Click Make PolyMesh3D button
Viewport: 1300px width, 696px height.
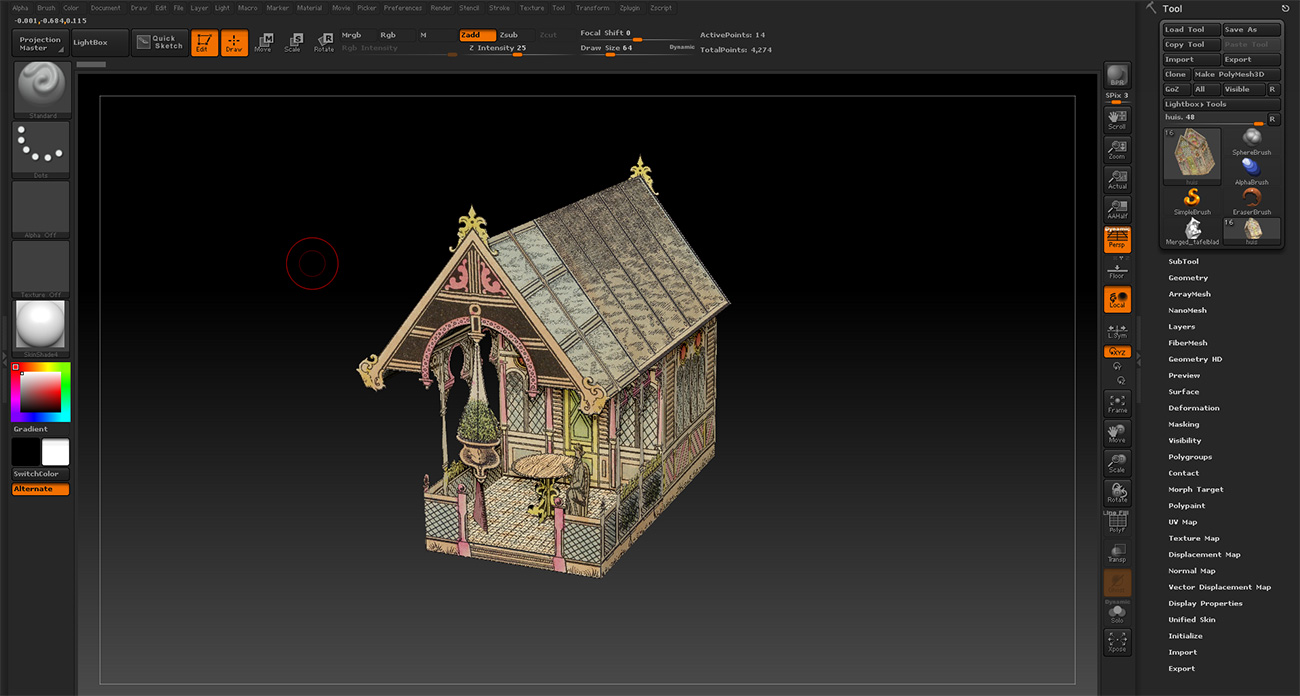tap(1236, 75)
